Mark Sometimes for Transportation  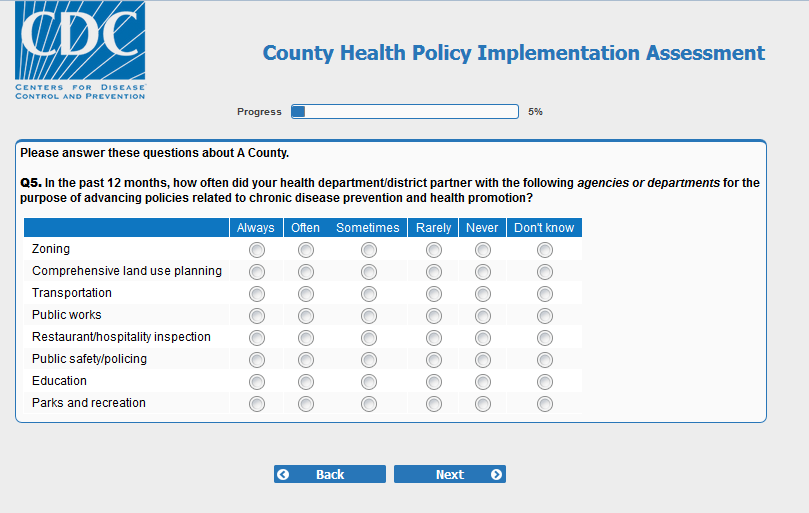pyautogui.click(x=369, y=294)
